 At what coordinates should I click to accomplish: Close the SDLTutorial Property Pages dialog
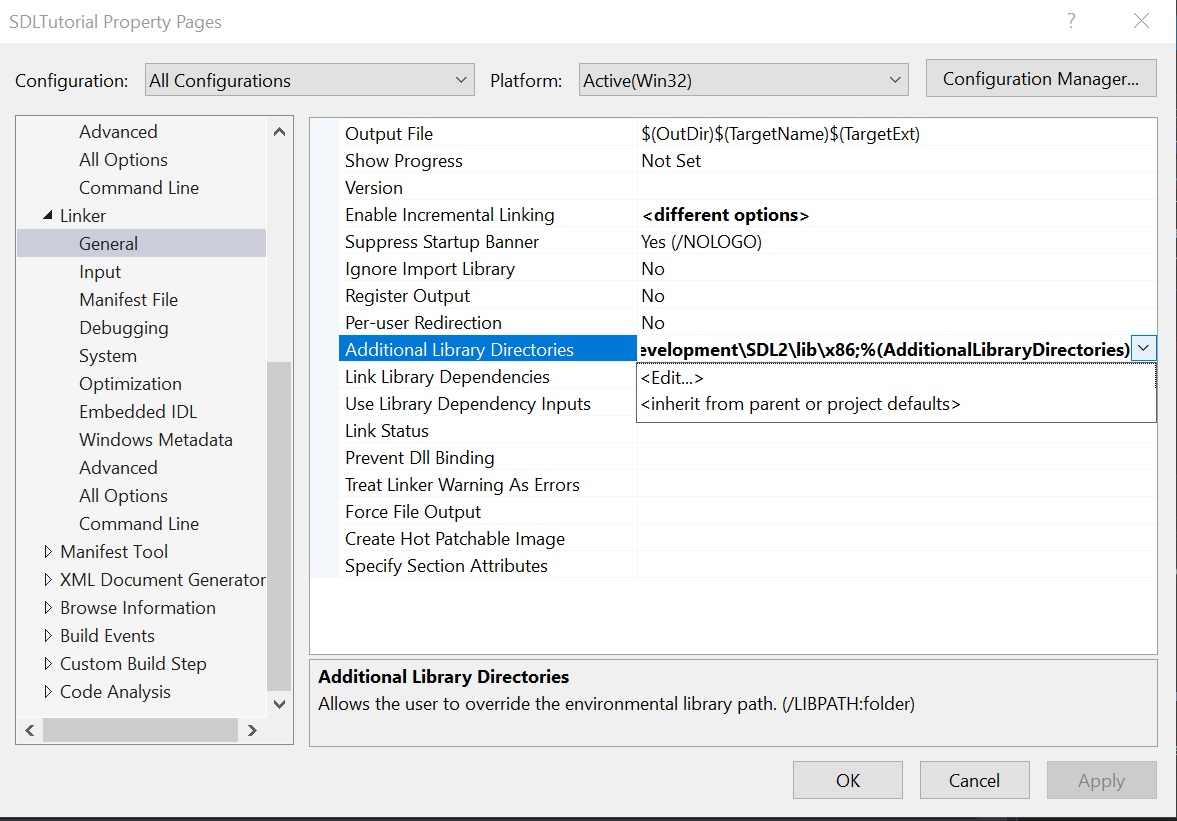tap(1141, 21)
